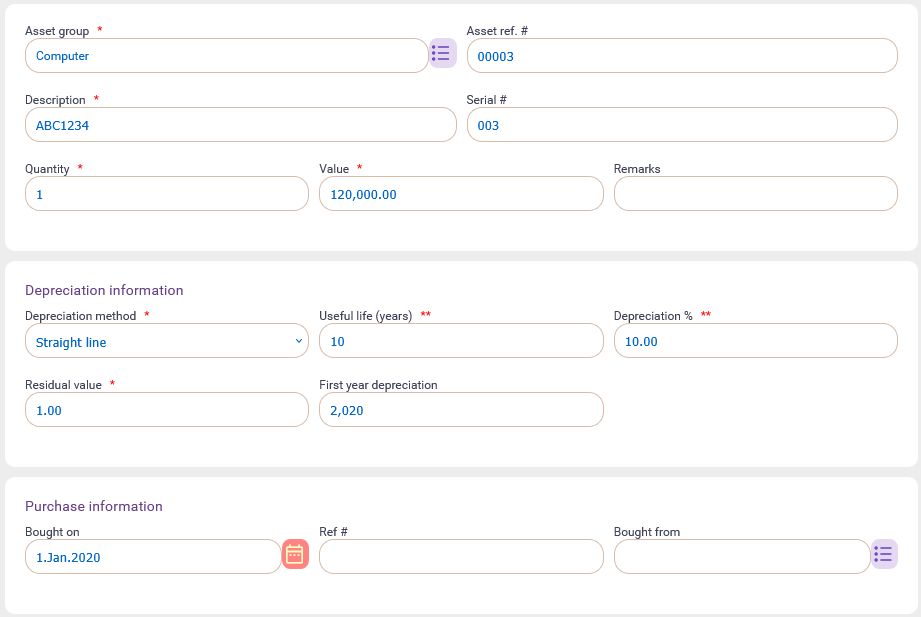Click the First year depreciation label
The height and width of the screenshot is (617, 921).
[x=378, y=385]
